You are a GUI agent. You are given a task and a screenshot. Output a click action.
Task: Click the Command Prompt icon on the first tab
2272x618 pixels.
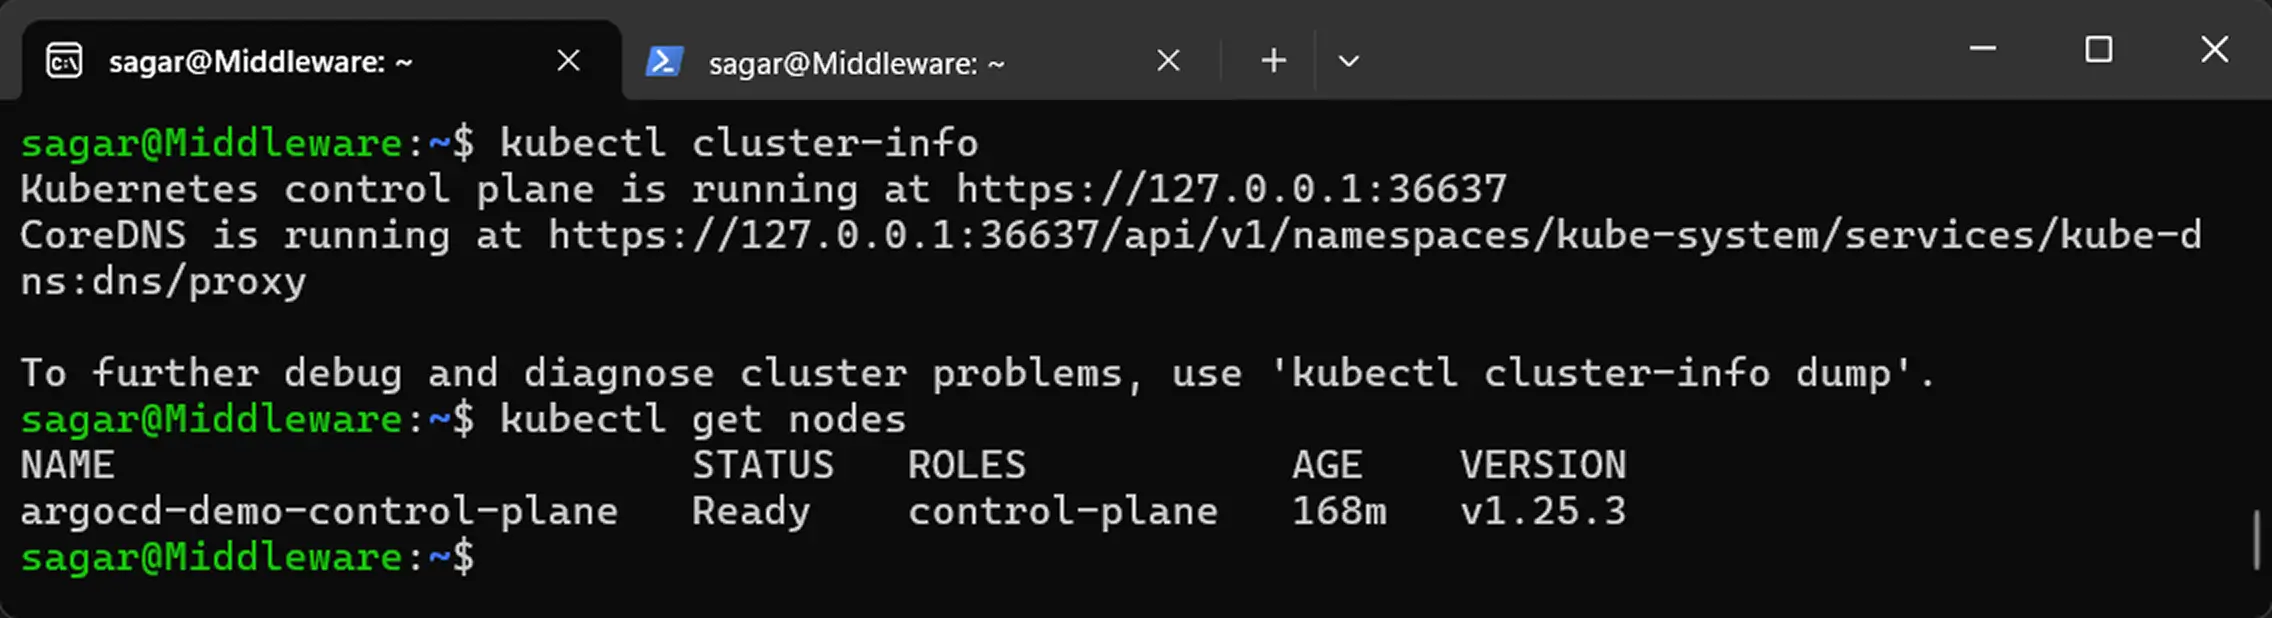[63, 61]
